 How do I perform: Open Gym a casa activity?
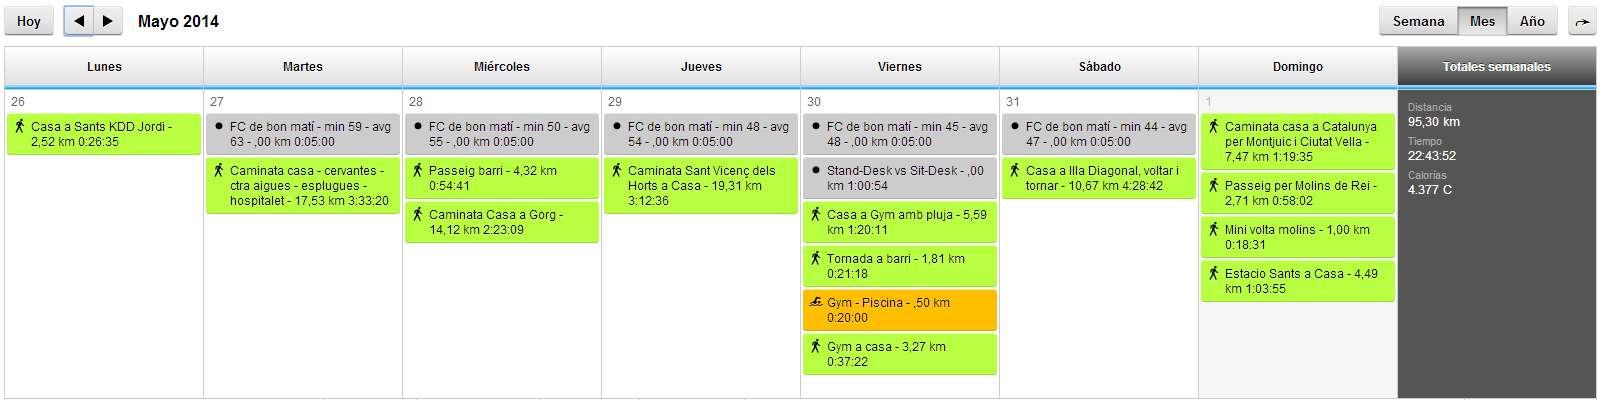point(900,354)
